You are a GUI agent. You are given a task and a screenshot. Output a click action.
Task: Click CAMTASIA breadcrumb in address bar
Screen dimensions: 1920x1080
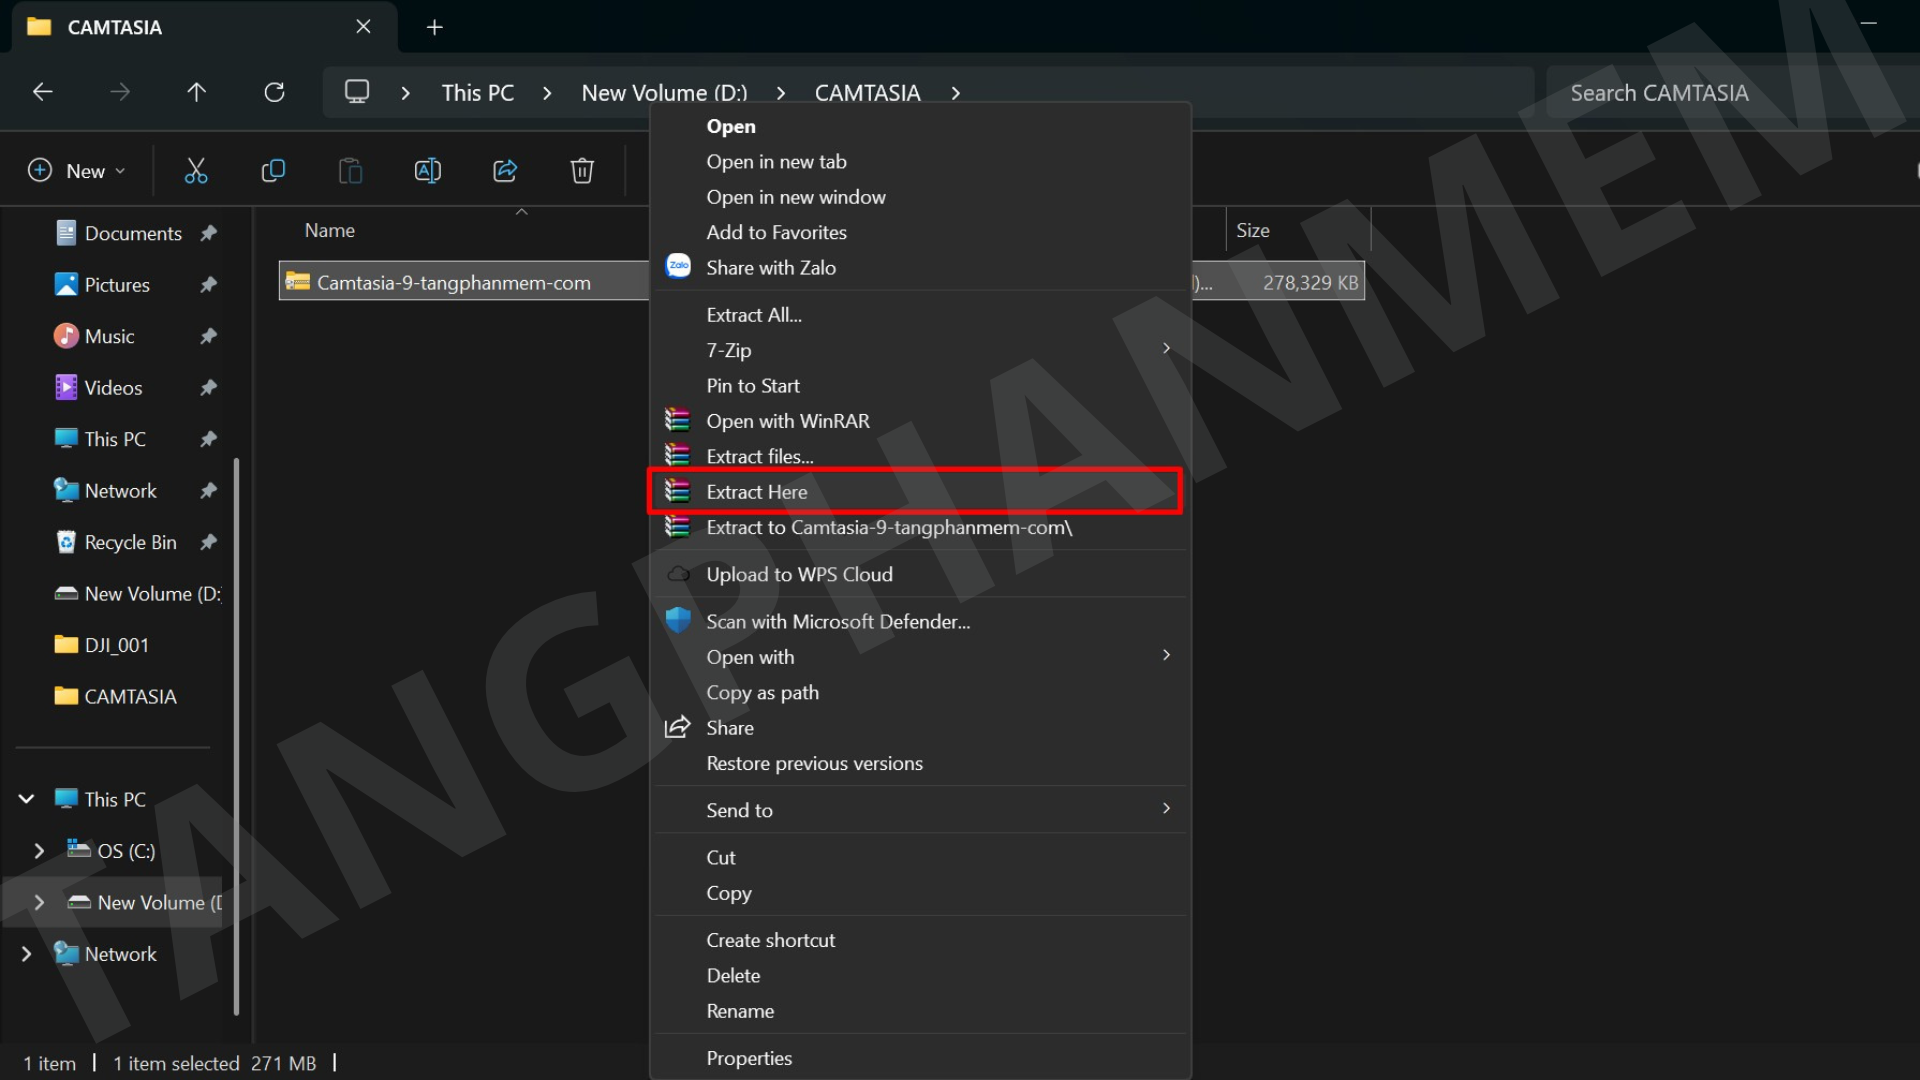click(x=867, y=93)
